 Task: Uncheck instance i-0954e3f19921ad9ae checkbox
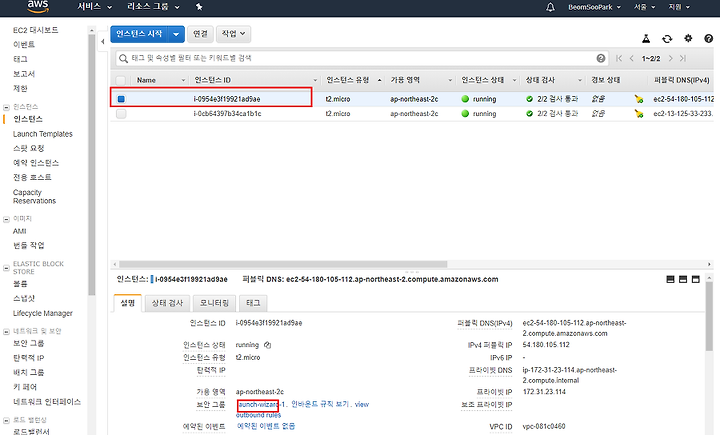(x=121, y=99)
